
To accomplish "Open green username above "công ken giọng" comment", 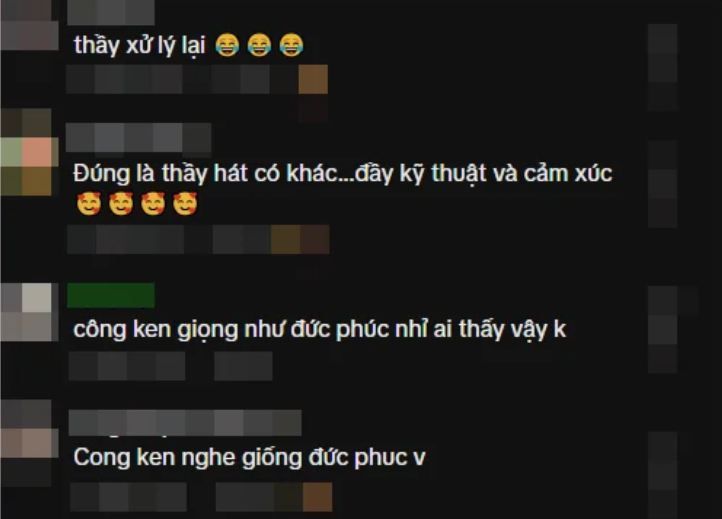I will [x=111, y=295].
